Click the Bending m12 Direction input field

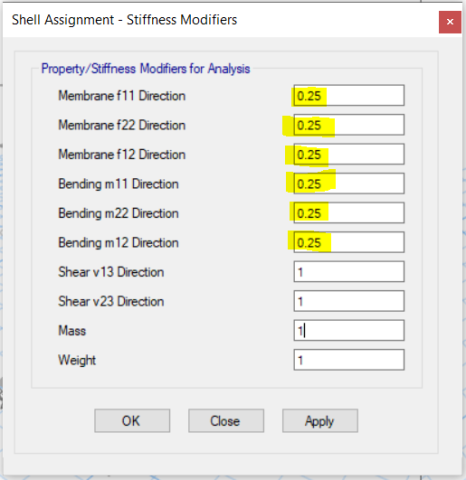[x=349, y=242]
